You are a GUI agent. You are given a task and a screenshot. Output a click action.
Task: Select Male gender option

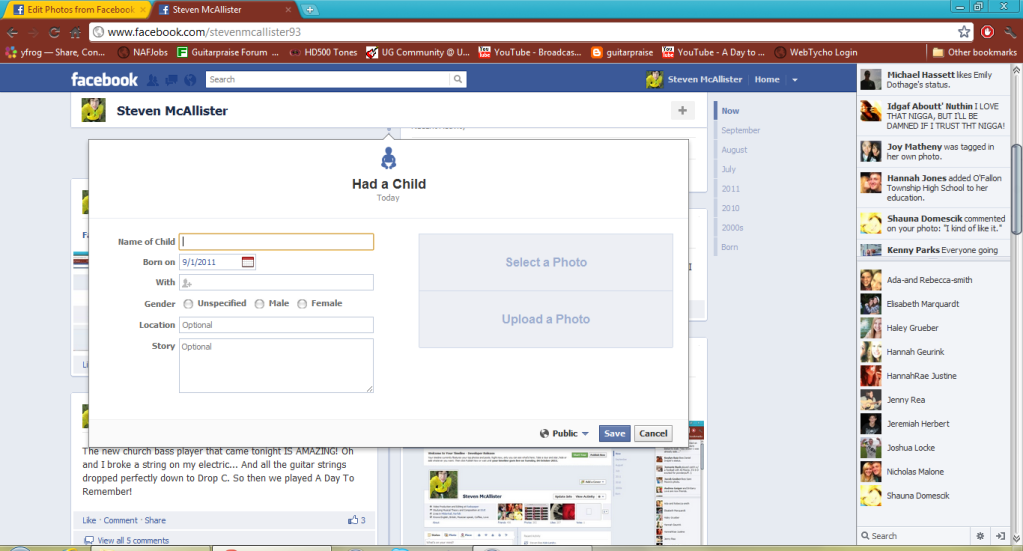click(x=259, y=304)
